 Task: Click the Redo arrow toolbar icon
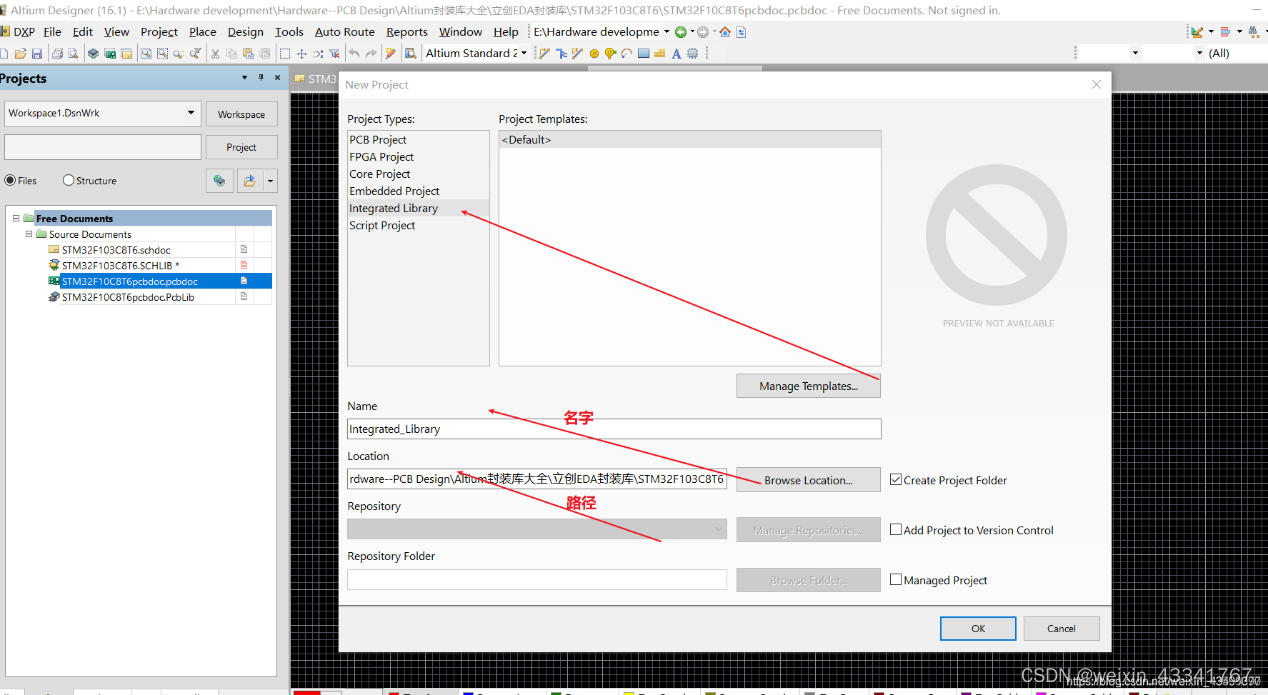click(x=371, y=53)
